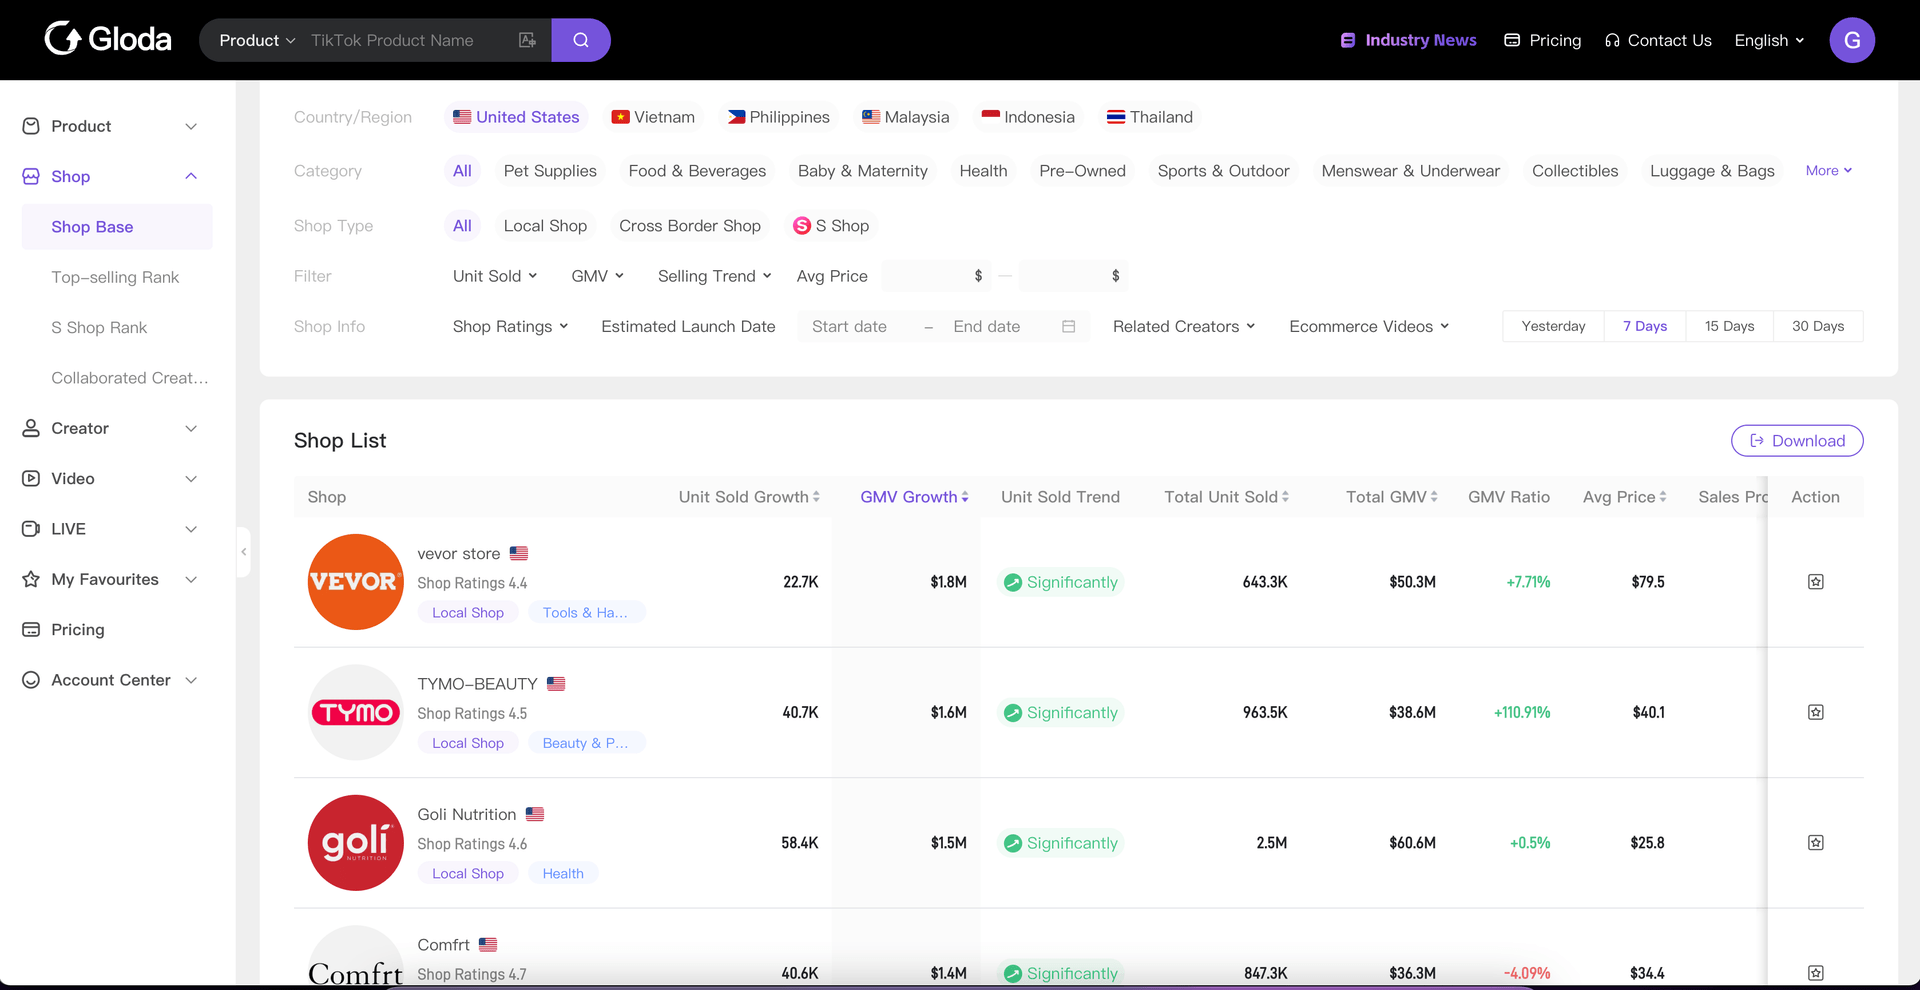Click the purple search magnifier button
The width and height of the screenshot is (1920, 990).
click(580, 40)
